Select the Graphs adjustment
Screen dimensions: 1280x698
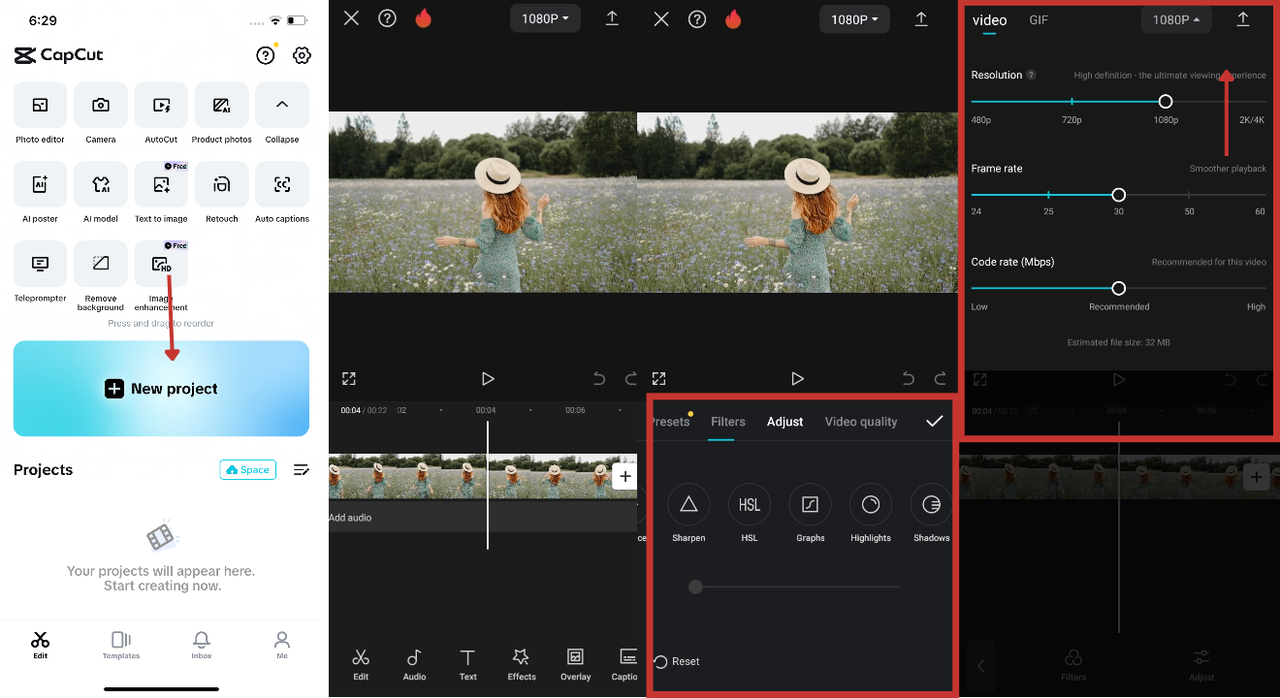coord(810,513)
